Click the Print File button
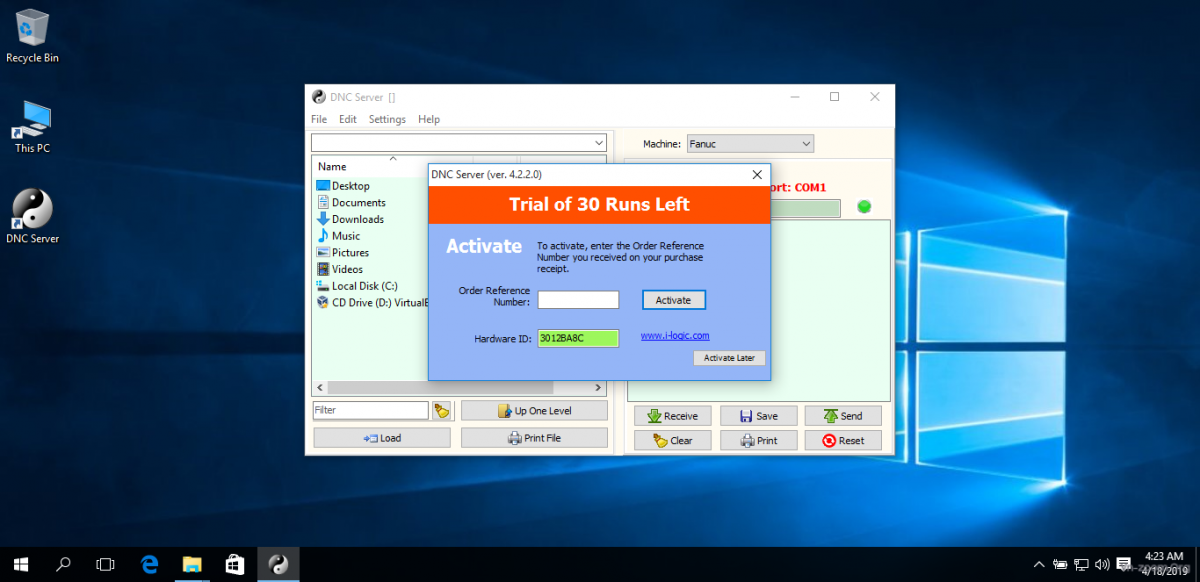Screen dimensions: 1200x582 pos(534,438)
